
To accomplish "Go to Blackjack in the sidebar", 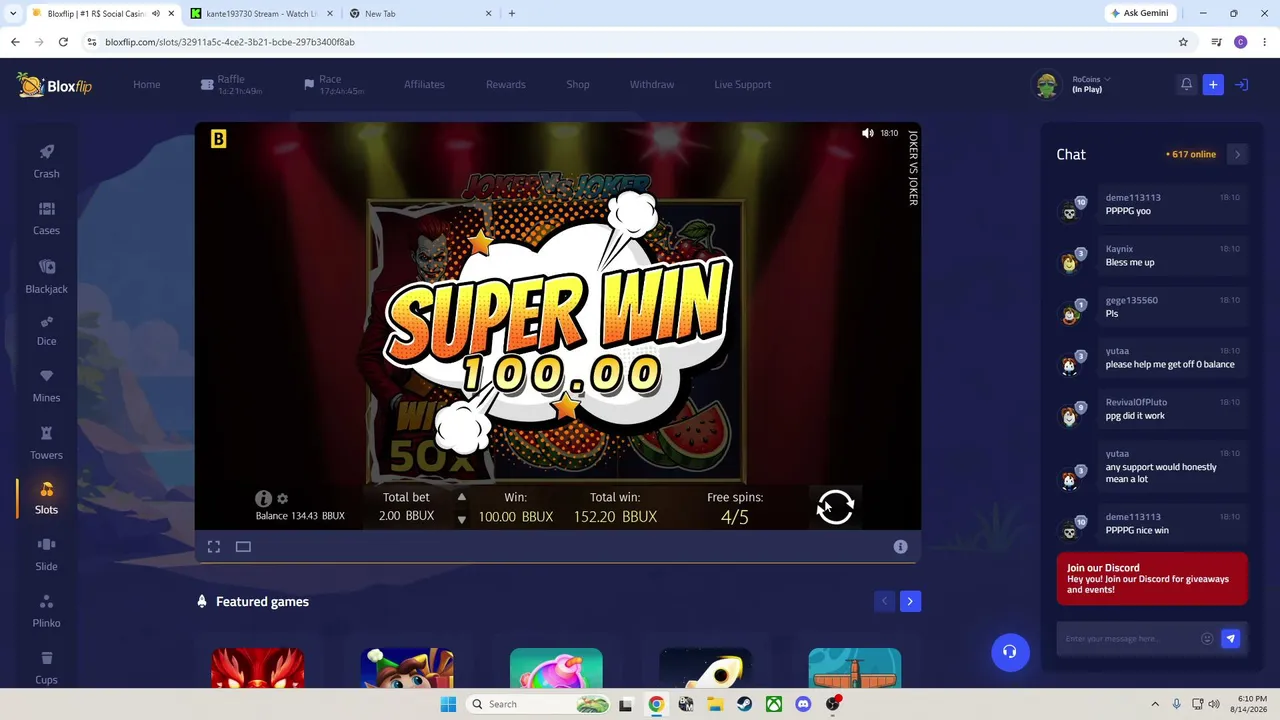I will click(x=46, y=276).
